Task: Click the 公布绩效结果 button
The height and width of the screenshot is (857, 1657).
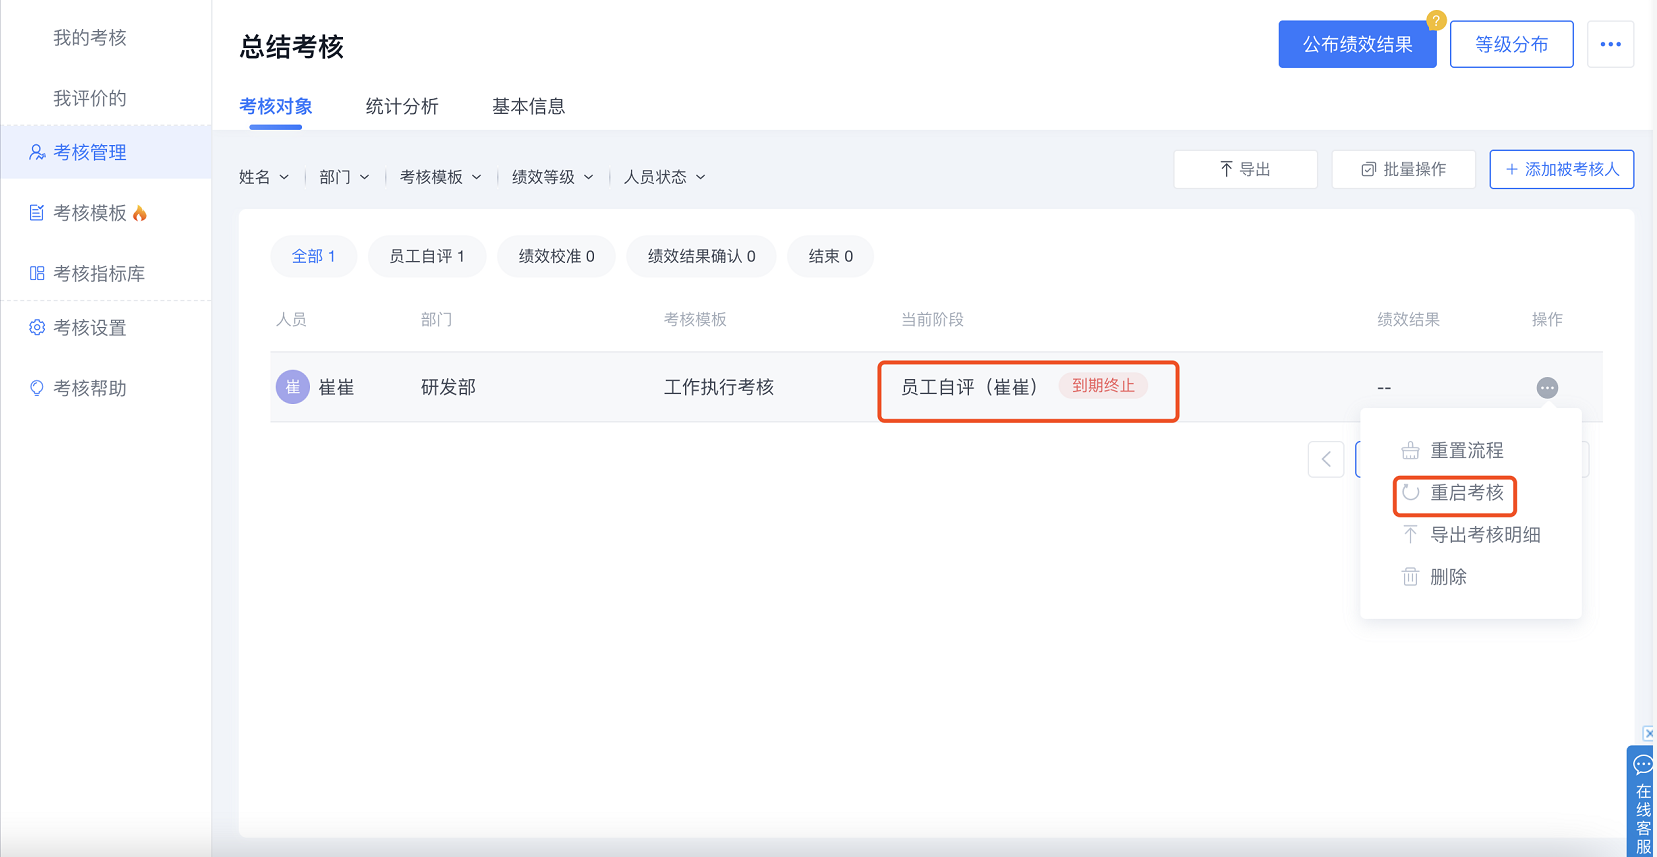Action: pos(1356,45)
